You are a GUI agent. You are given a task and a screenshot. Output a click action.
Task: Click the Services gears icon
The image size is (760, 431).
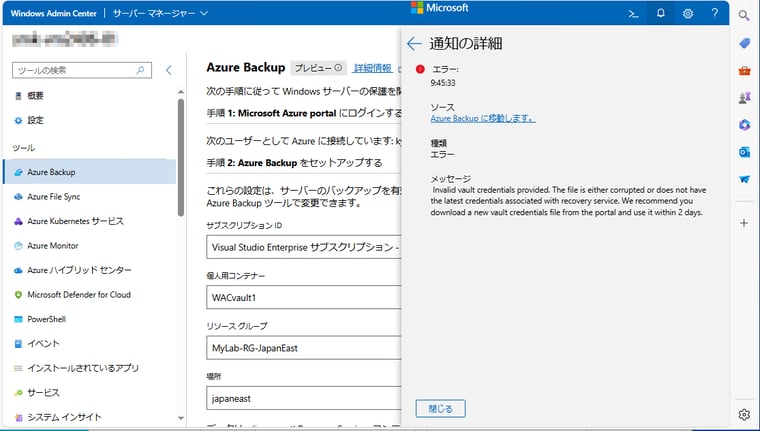18,393
